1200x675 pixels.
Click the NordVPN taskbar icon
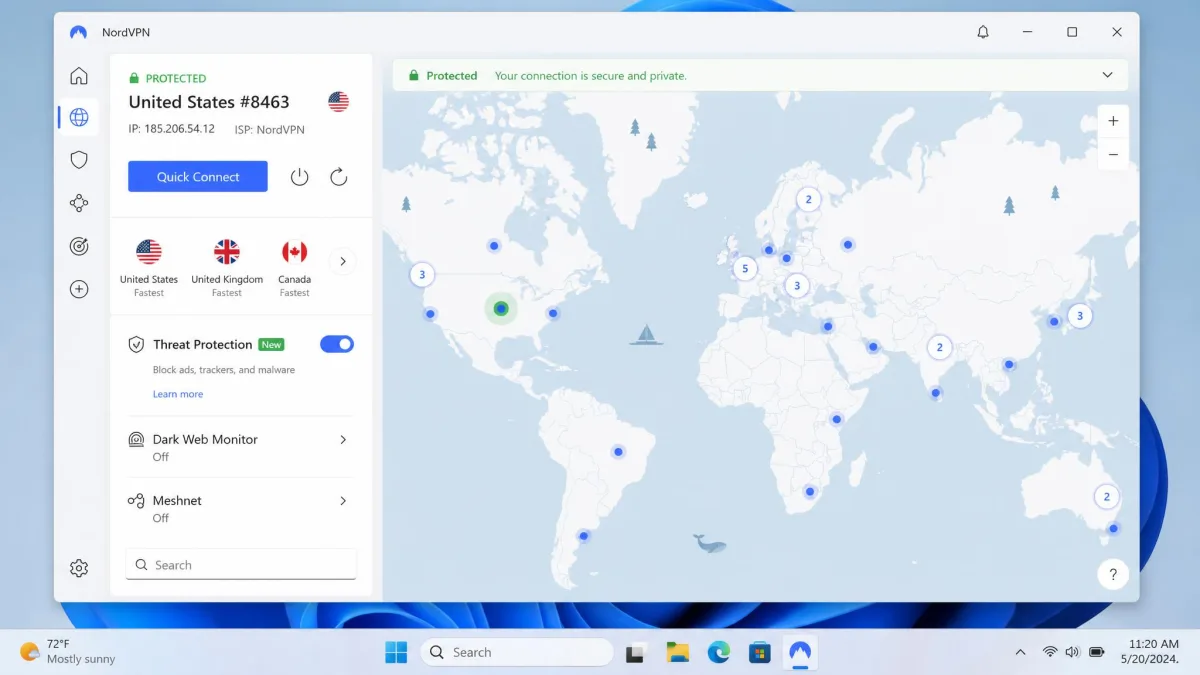(x=800, y=652)
